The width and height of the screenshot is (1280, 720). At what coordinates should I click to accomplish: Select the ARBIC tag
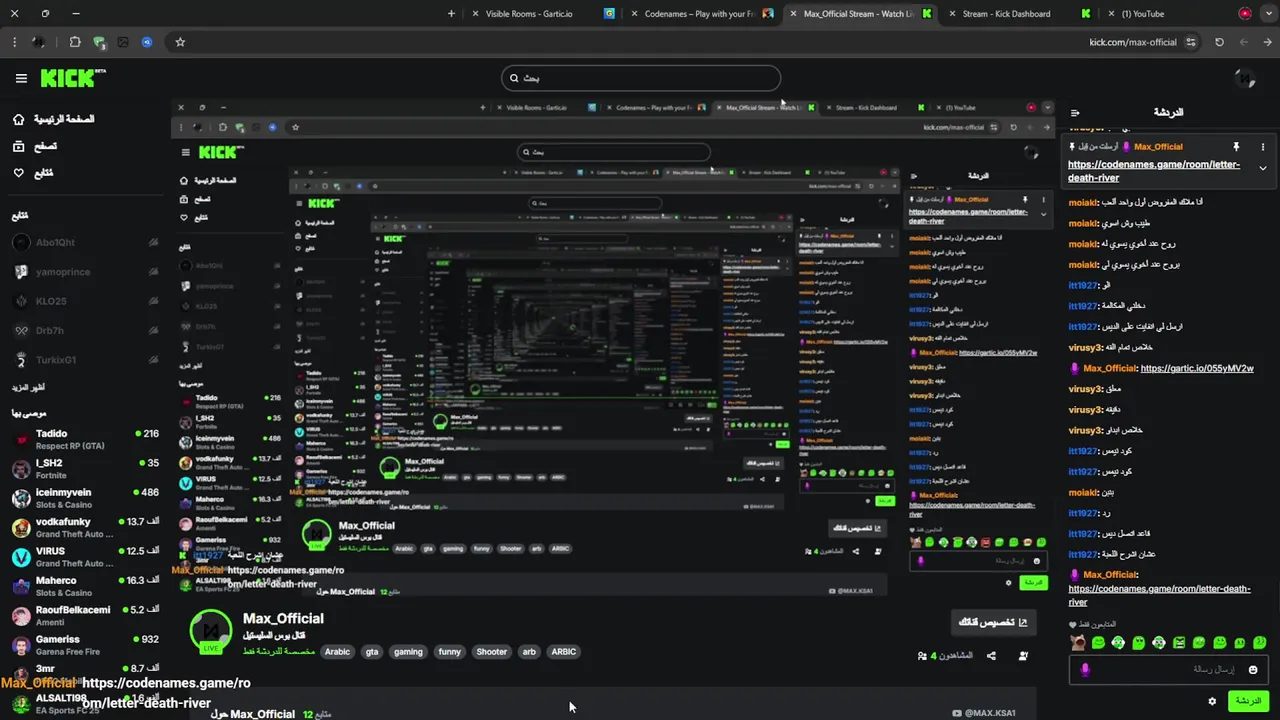564,652
